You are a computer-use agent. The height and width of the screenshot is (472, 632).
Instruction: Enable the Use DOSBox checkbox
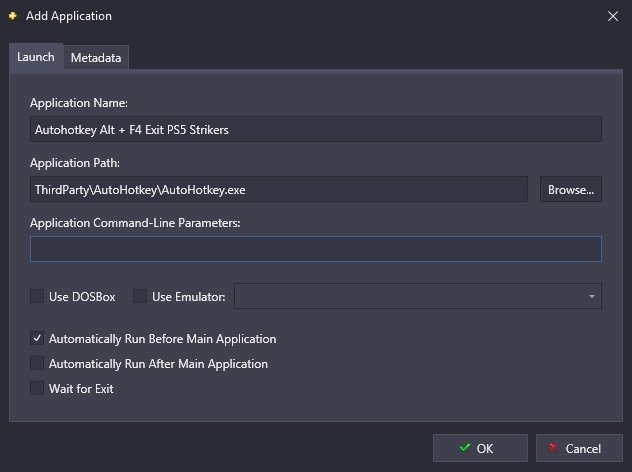coord(37,296)
